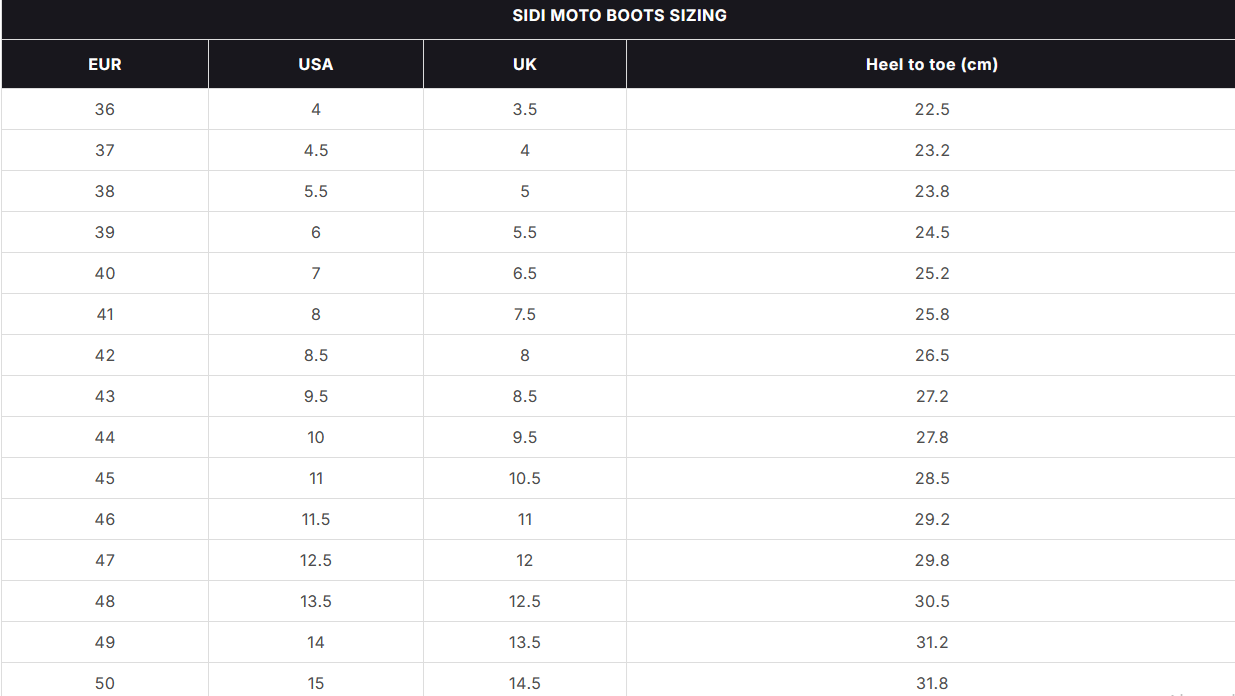Screen dimensions: 1235x696
Task: Click the 29.8 heel to toe value
Action: tap(931, 560)
